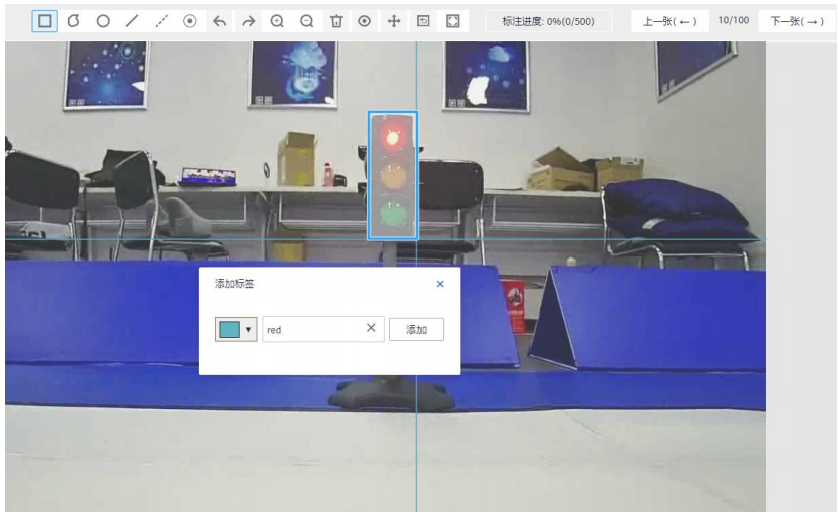Select the straight line tool
The image size is (838, 514).
(132, 21)
